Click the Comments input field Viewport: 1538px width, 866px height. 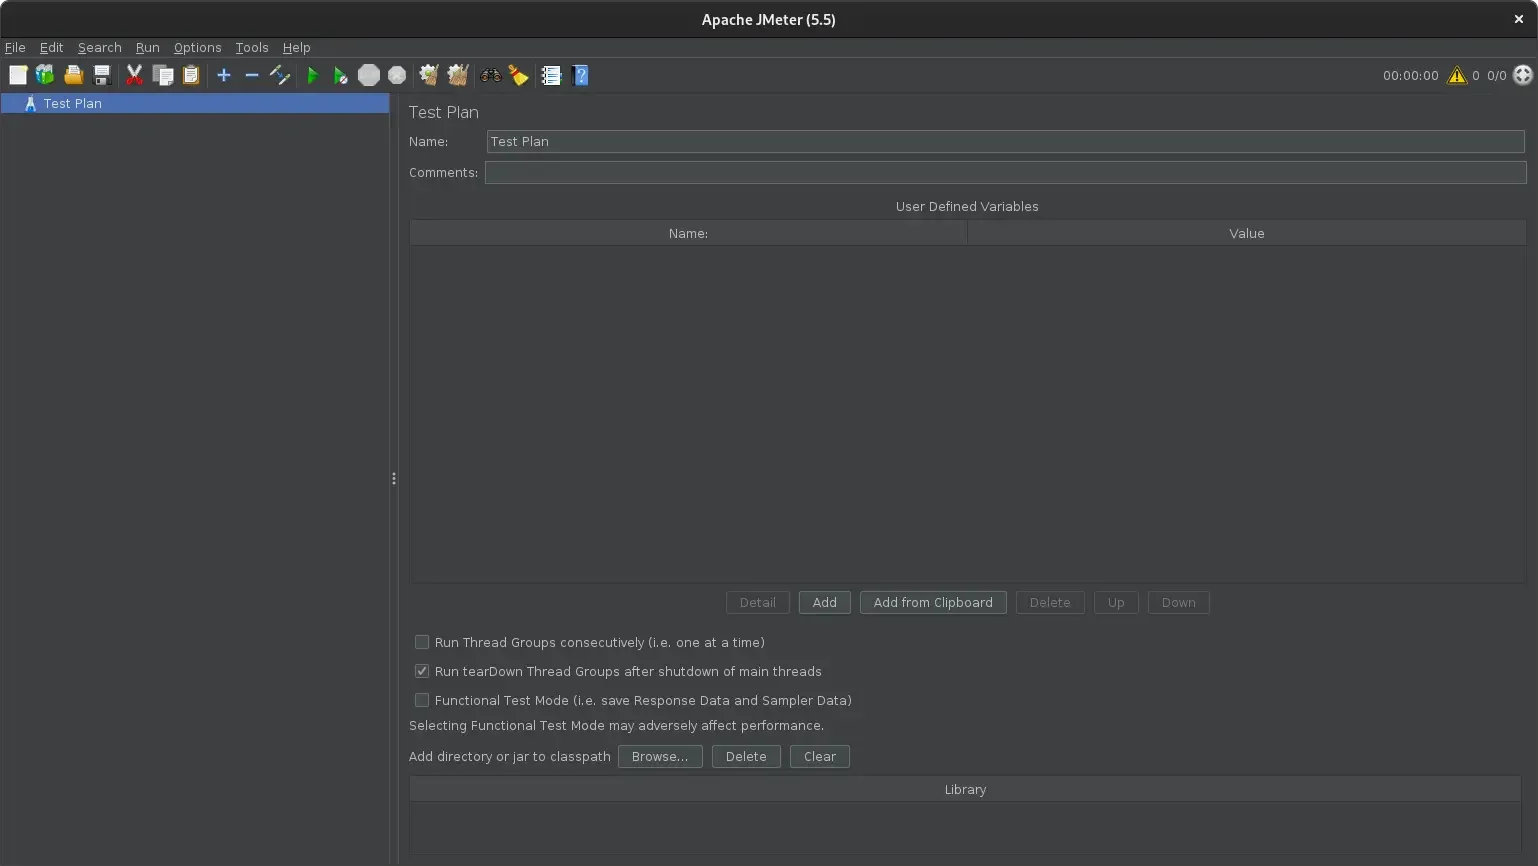tap(1005, 172)
